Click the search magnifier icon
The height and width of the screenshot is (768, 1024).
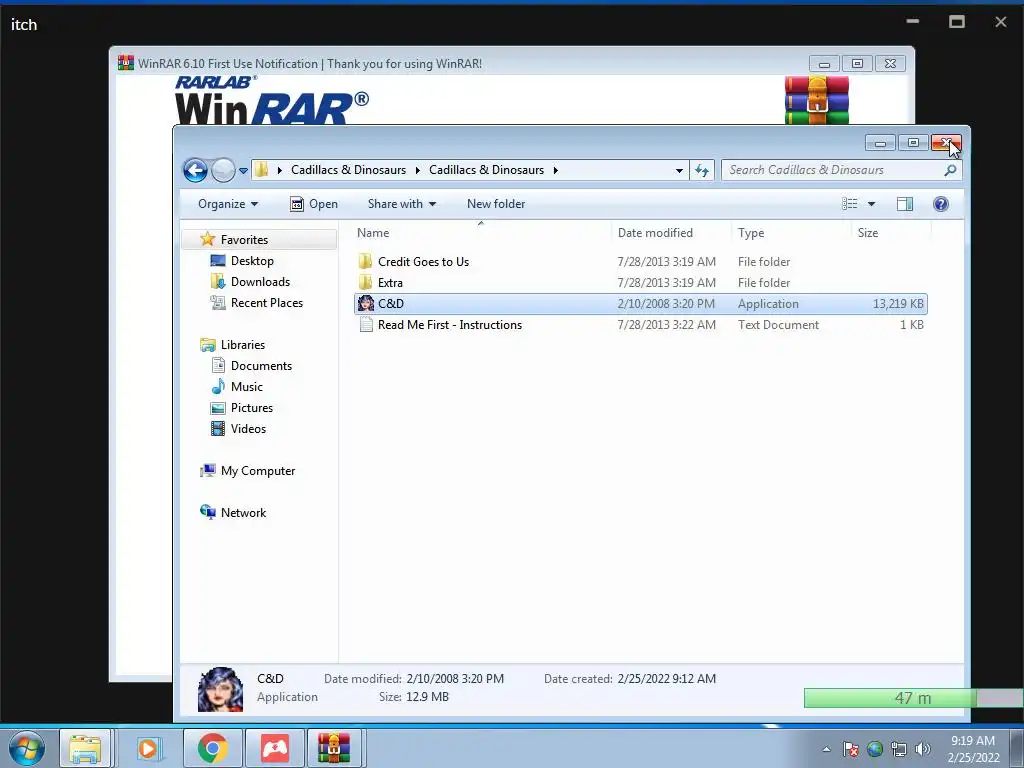click(950, 170)
